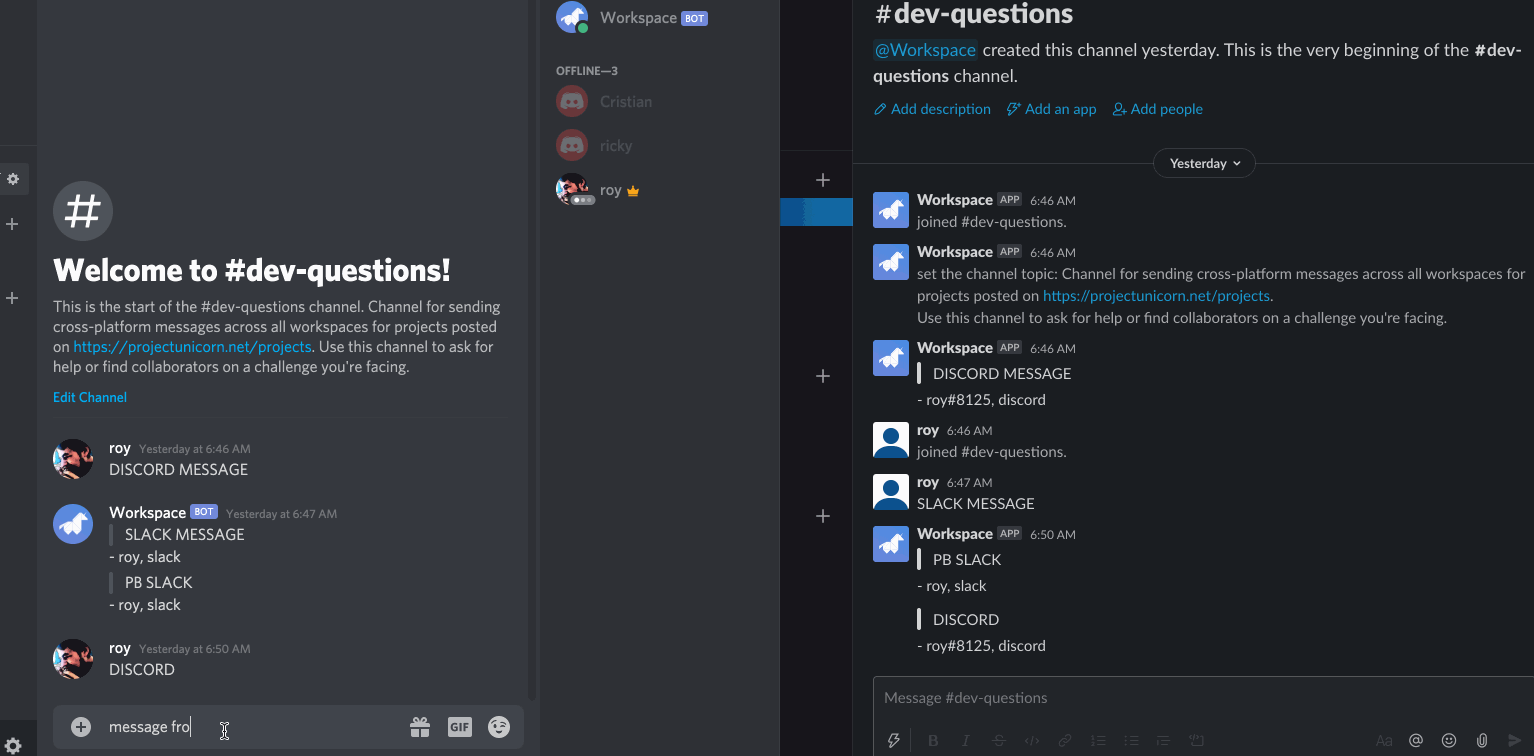Click Workspace bot avatar in Discord chat
The image size is (1534, 756).
(73, 524)
